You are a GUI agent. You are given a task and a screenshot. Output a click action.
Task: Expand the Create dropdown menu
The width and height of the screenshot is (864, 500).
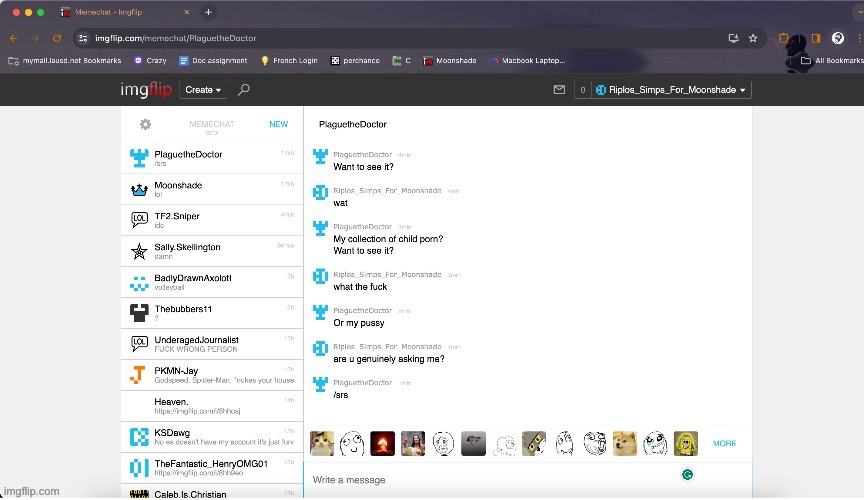tap(203, 90)
